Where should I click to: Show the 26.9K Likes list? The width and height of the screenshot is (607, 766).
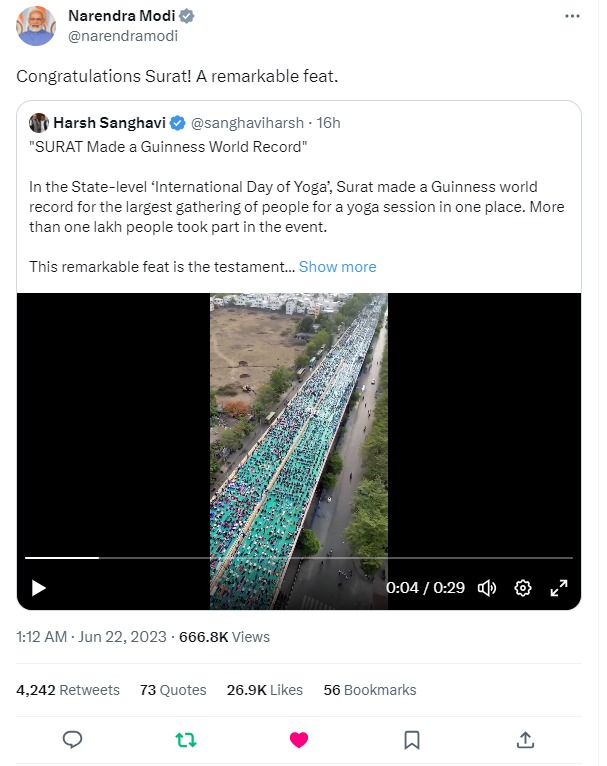click(265, 690)
